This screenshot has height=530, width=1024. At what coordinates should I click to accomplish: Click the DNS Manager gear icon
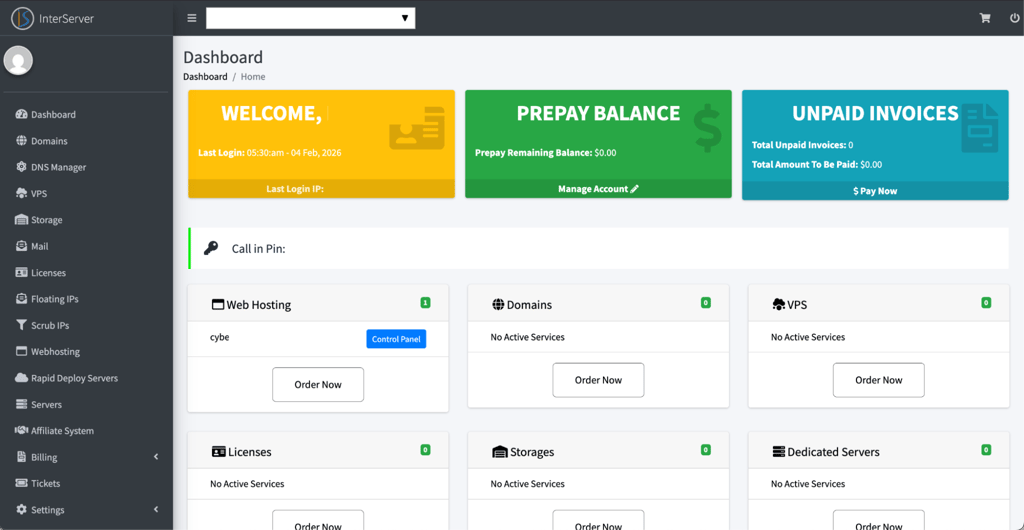21,167
